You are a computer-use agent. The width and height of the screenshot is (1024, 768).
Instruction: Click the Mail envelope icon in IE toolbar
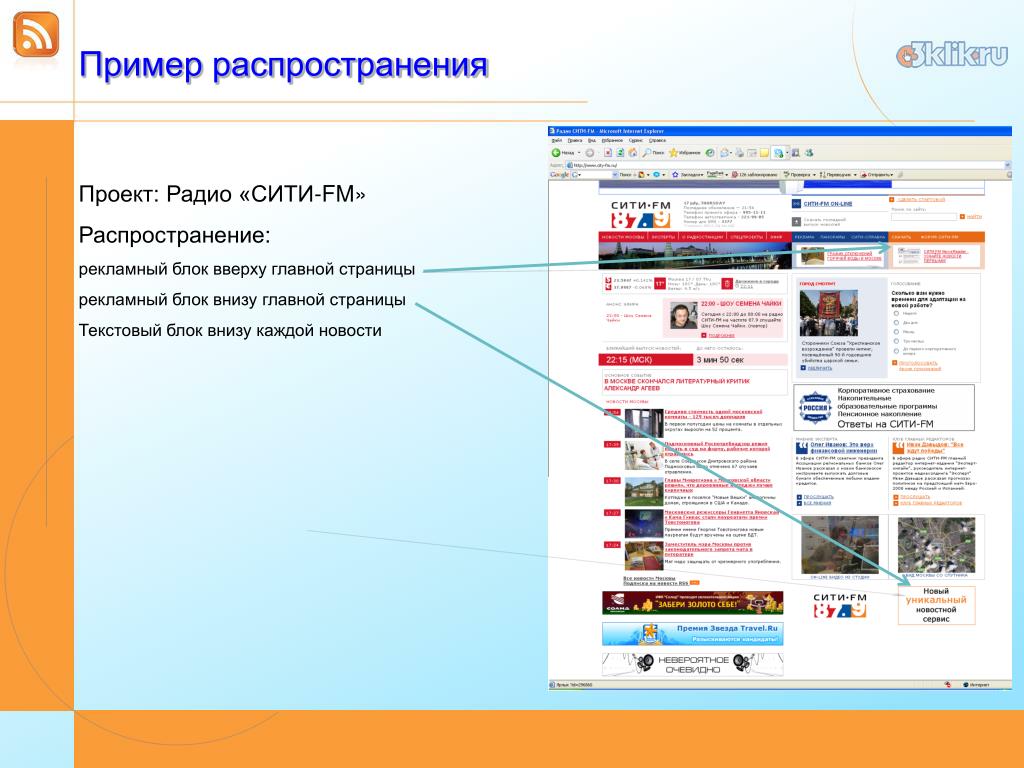(724, 153)
